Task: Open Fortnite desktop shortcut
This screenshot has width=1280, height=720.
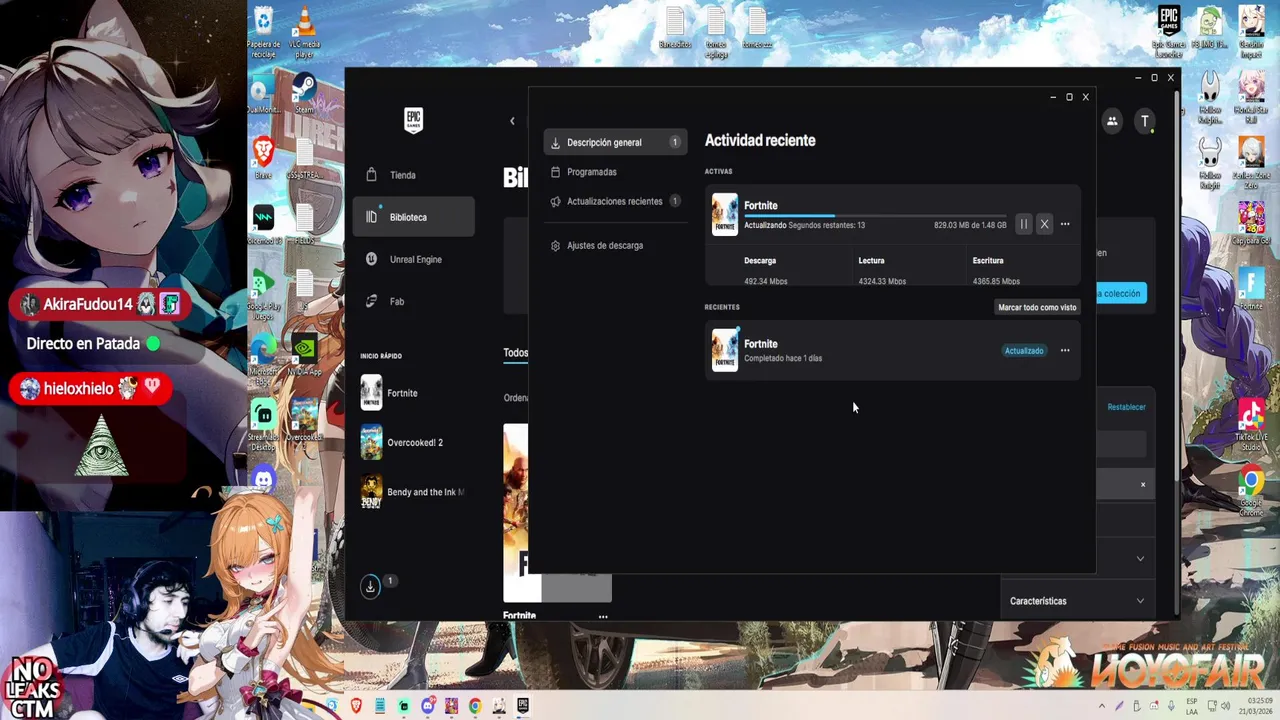Action: point(1251,290)
